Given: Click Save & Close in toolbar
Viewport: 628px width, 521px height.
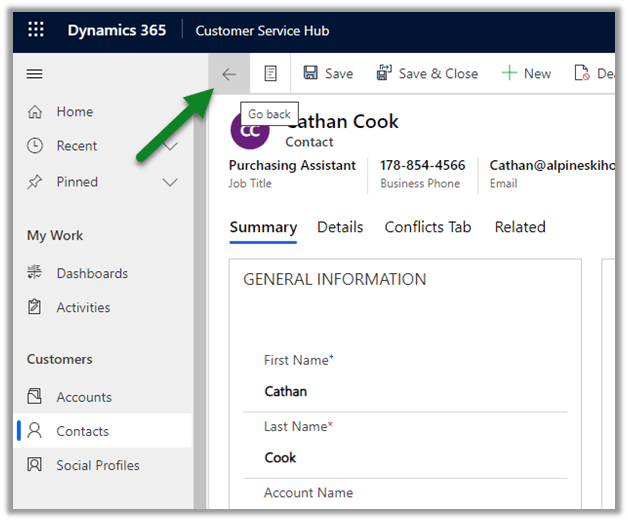Looking at the screenshot, I should [427, 74].
